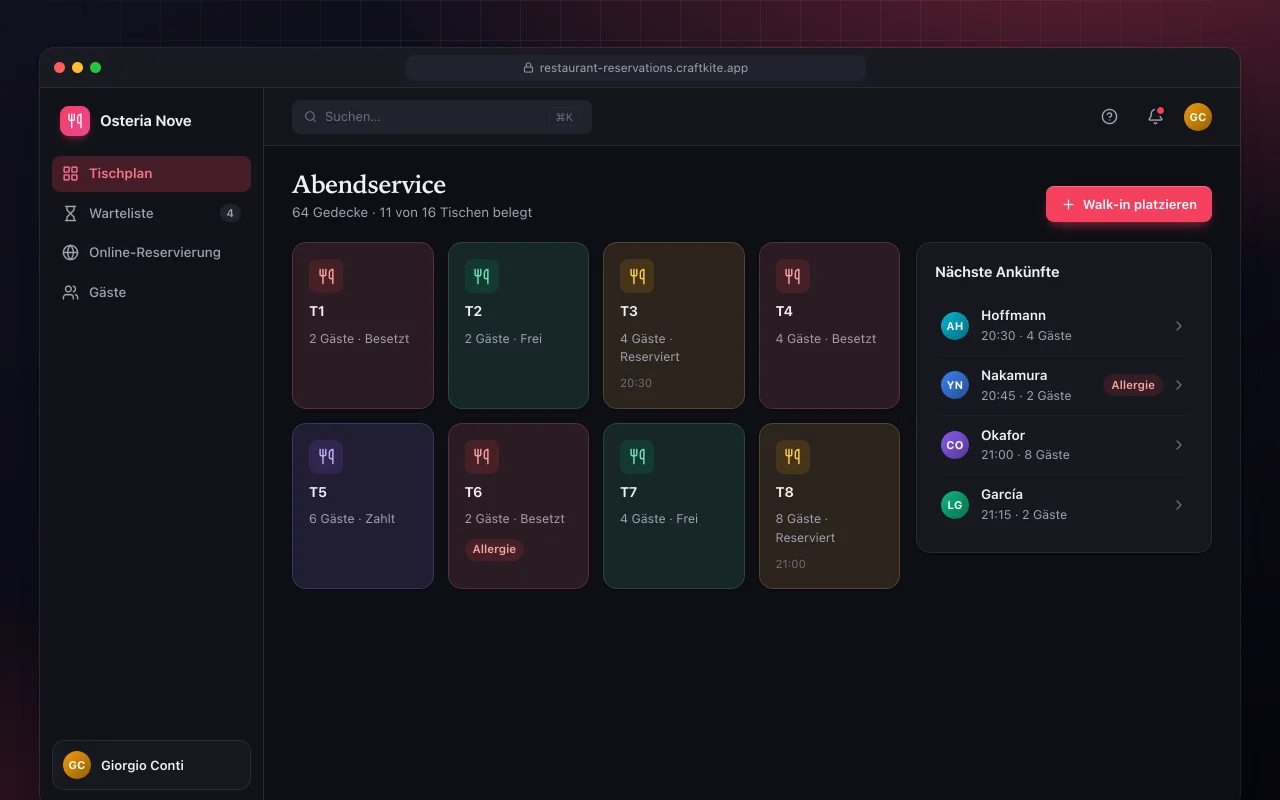This screenshot has width=1280, height=800.
Task: Open Giorgio Conti profile card
Action: (x=151, y=765)
